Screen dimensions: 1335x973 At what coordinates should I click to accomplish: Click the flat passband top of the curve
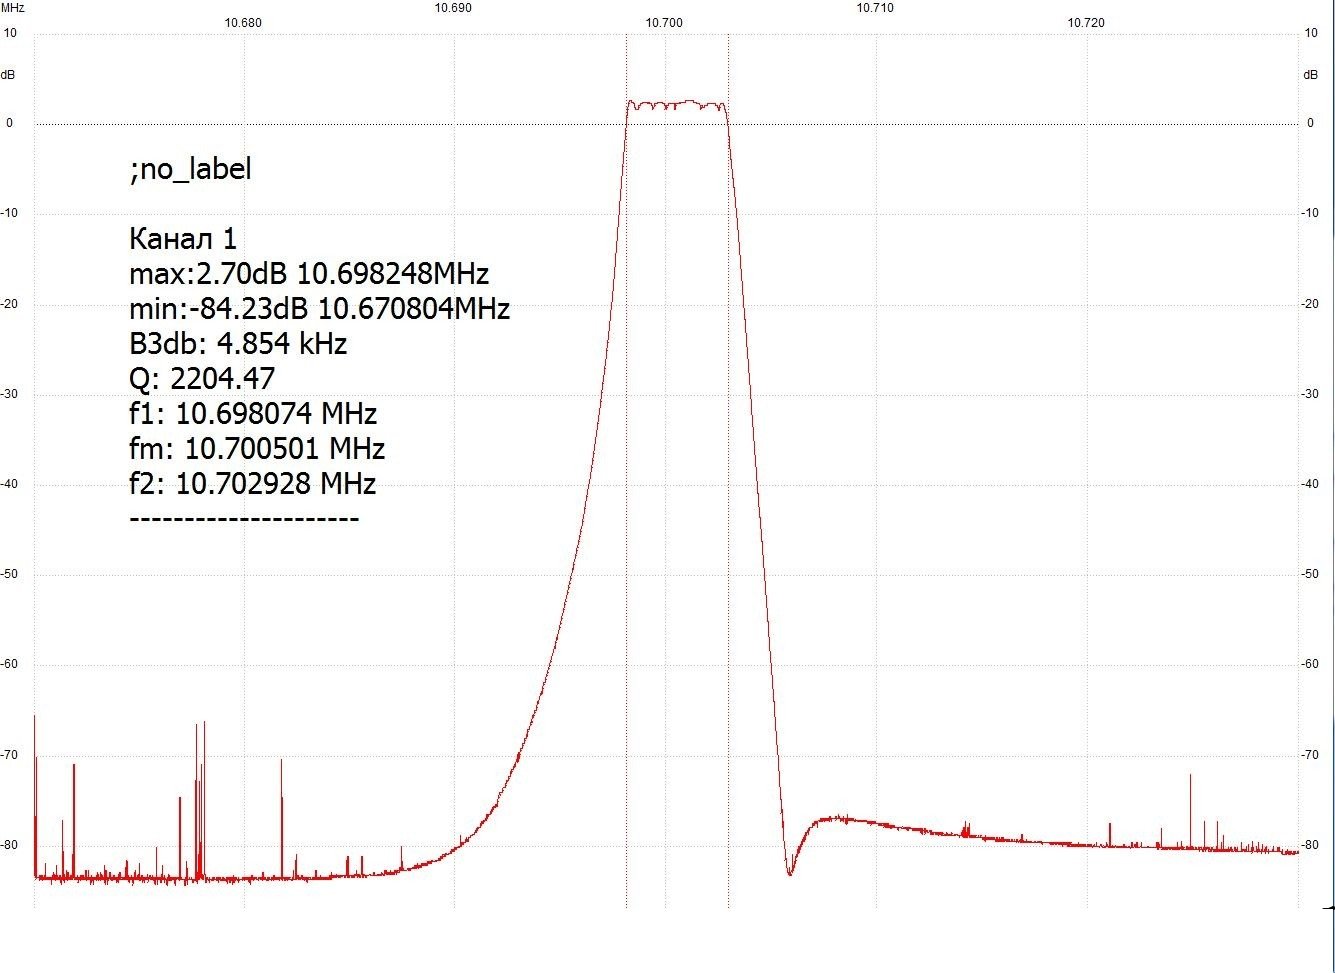tap(677, 104)
